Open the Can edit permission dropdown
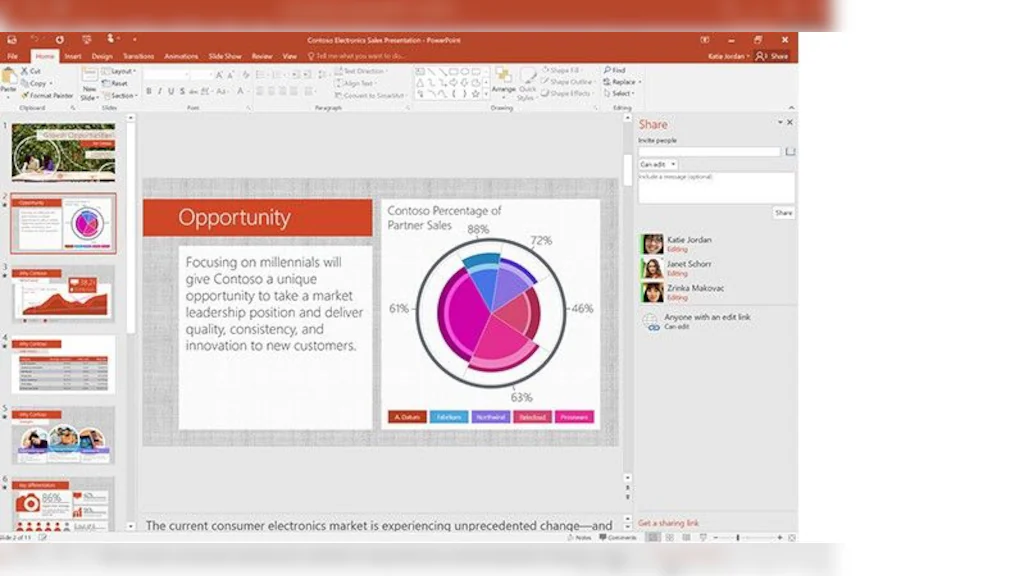The width and height of the screenshot is (1024, 576). (x=658, y=165)
